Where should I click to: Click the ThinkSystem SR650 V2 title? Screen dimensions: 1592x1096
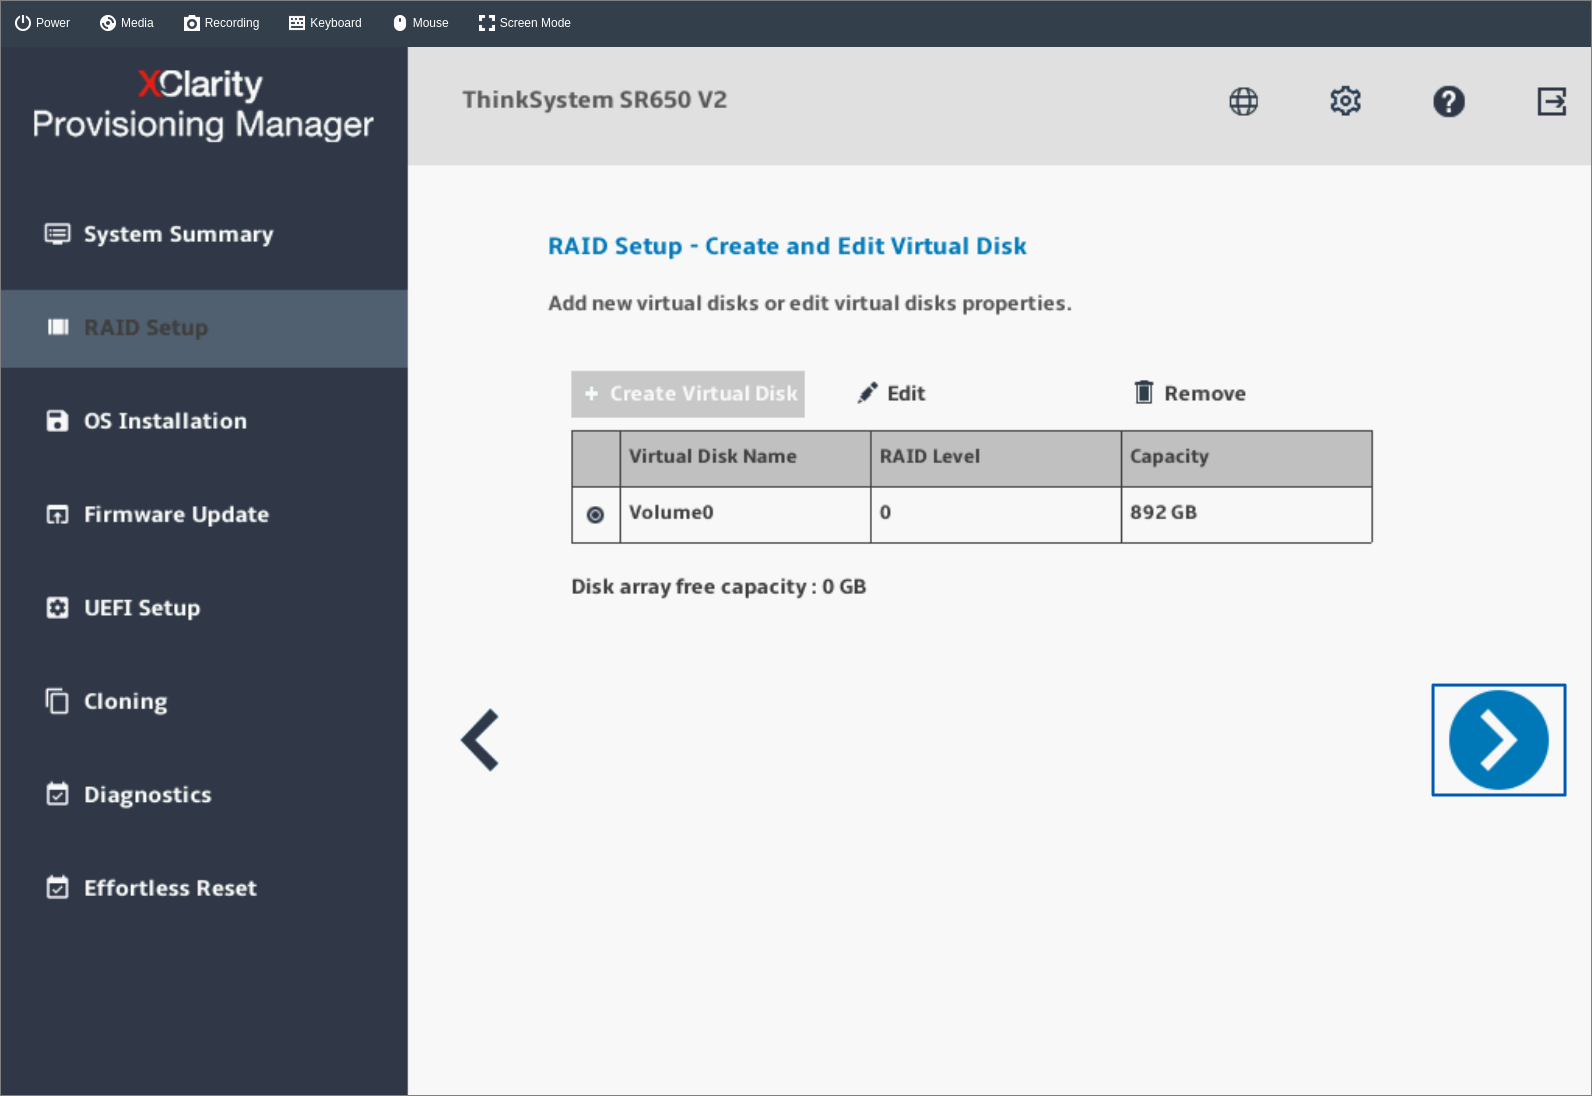(x=594, y=100)
